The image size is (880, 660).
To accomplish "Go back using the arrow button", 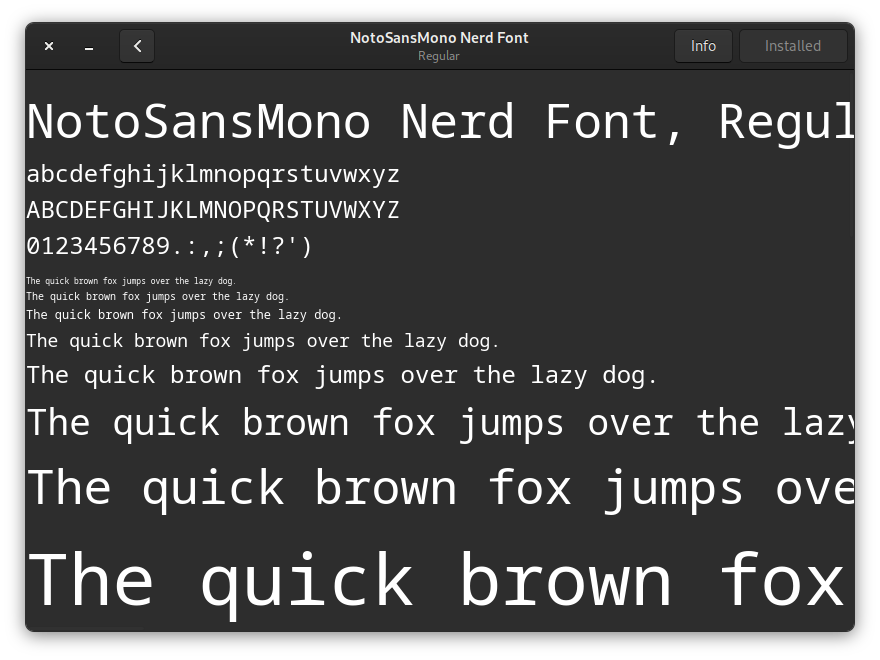I will [x=137, y=46].
